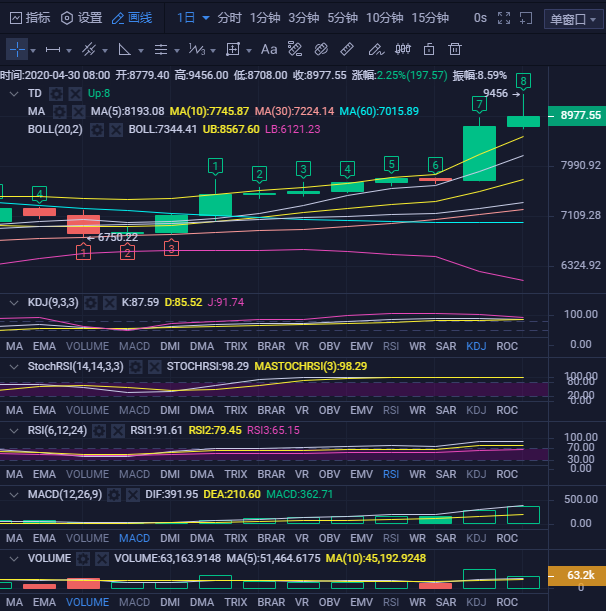Toggle the 画线 drawing toolbar
Screen dimensions: 606x611
[x=132, y=18]
